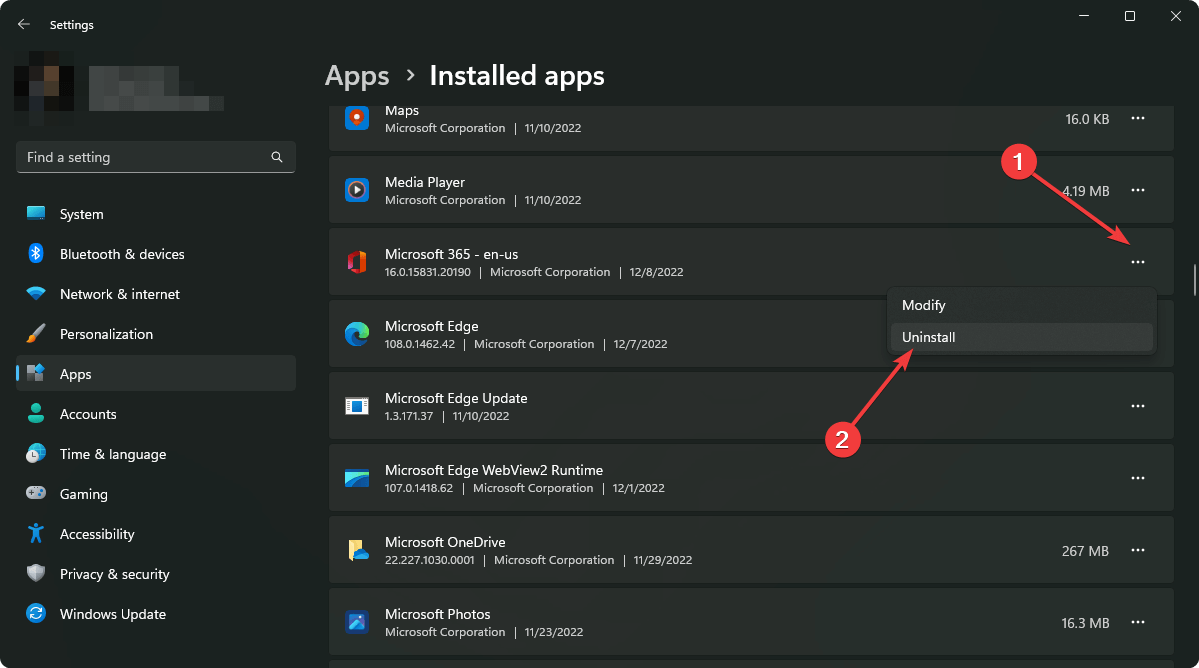
Task: Click the 16.3 MB Photos size
Action: (x=1085, y=623)
